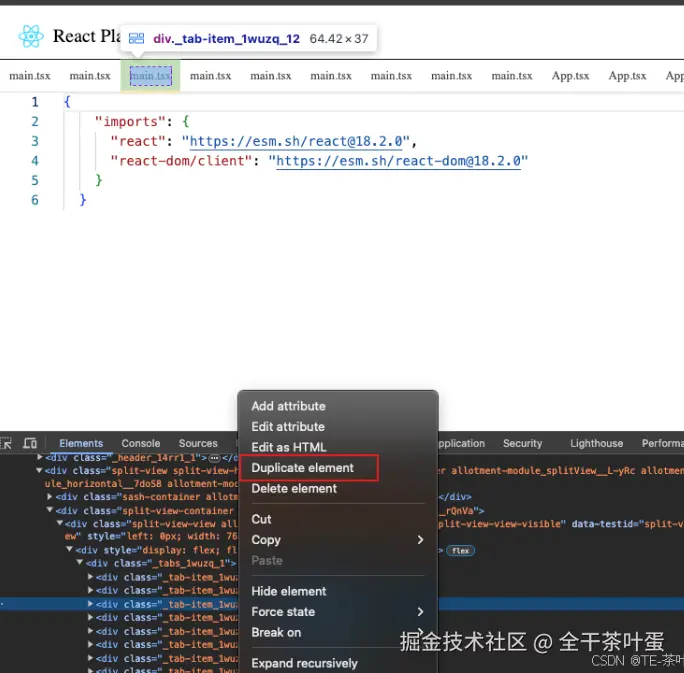Collapse the _tabs_1wuzq_1 div node
Screen dimensions: 684x673
pos(80,562)
